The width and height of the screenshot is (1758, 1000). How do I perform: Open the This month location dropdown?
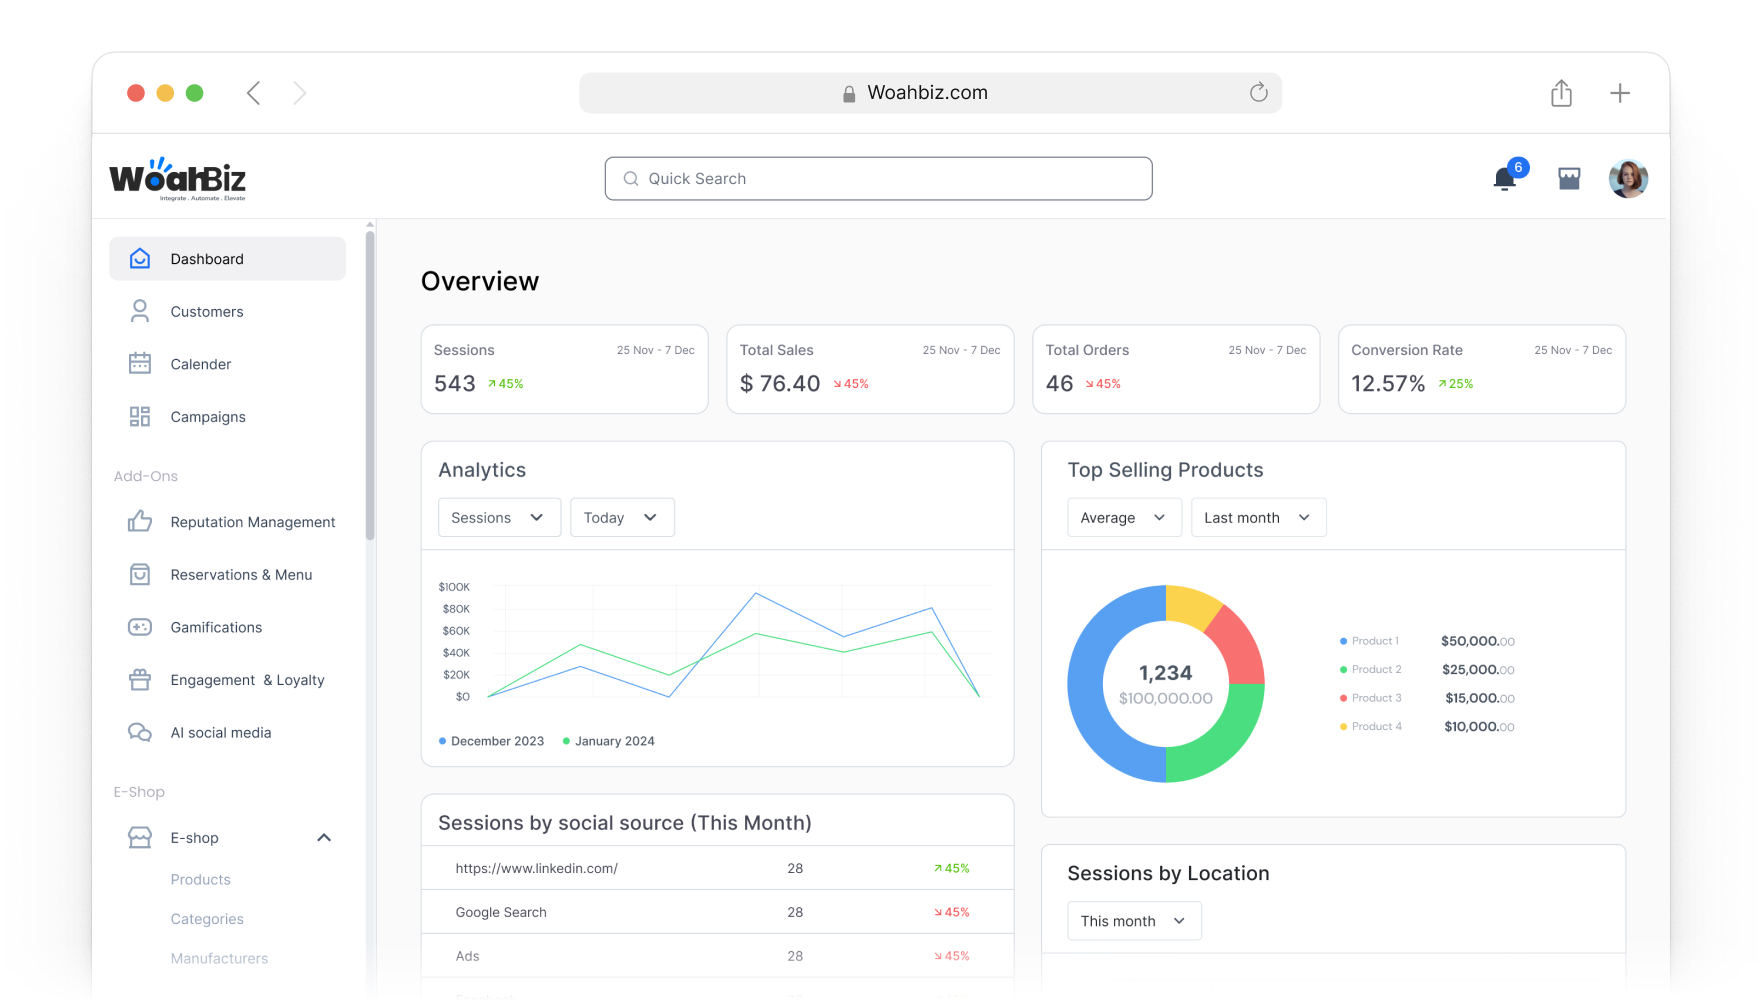pos(1133,921)
